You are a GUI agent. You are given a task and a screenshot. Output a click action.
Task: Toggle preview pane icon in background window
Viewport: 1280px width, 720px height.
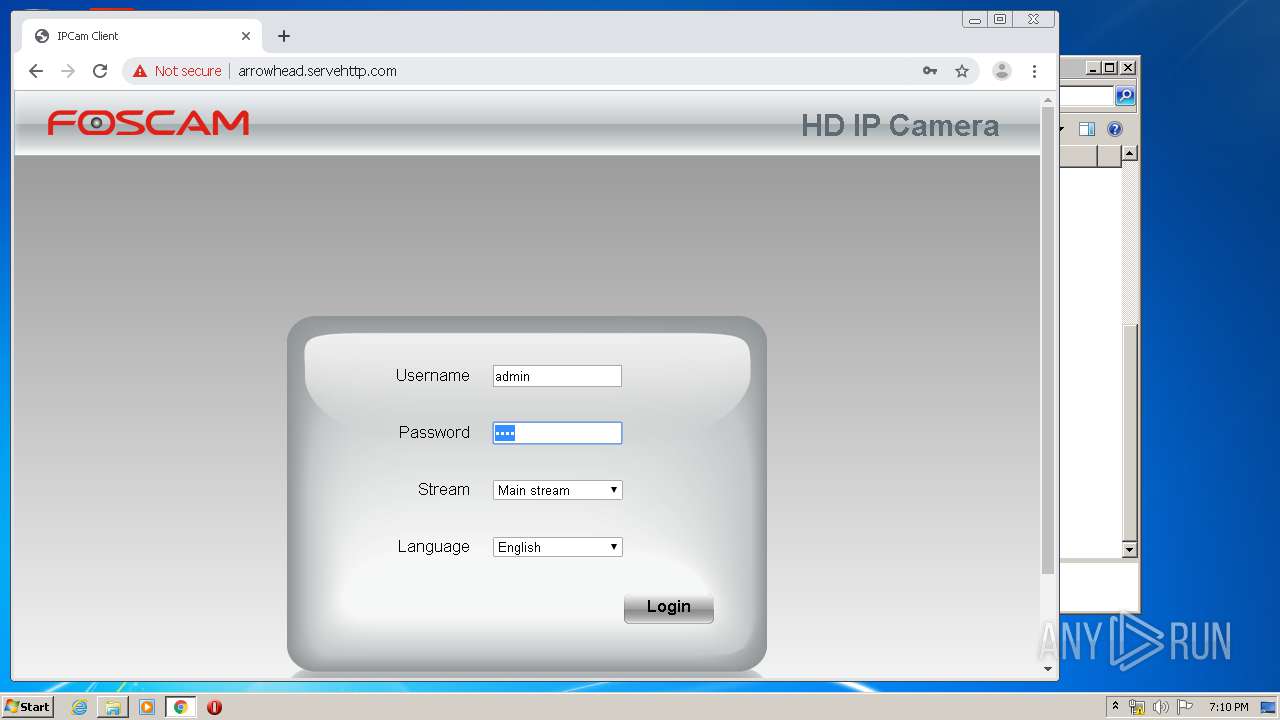tap(1087, 129)
